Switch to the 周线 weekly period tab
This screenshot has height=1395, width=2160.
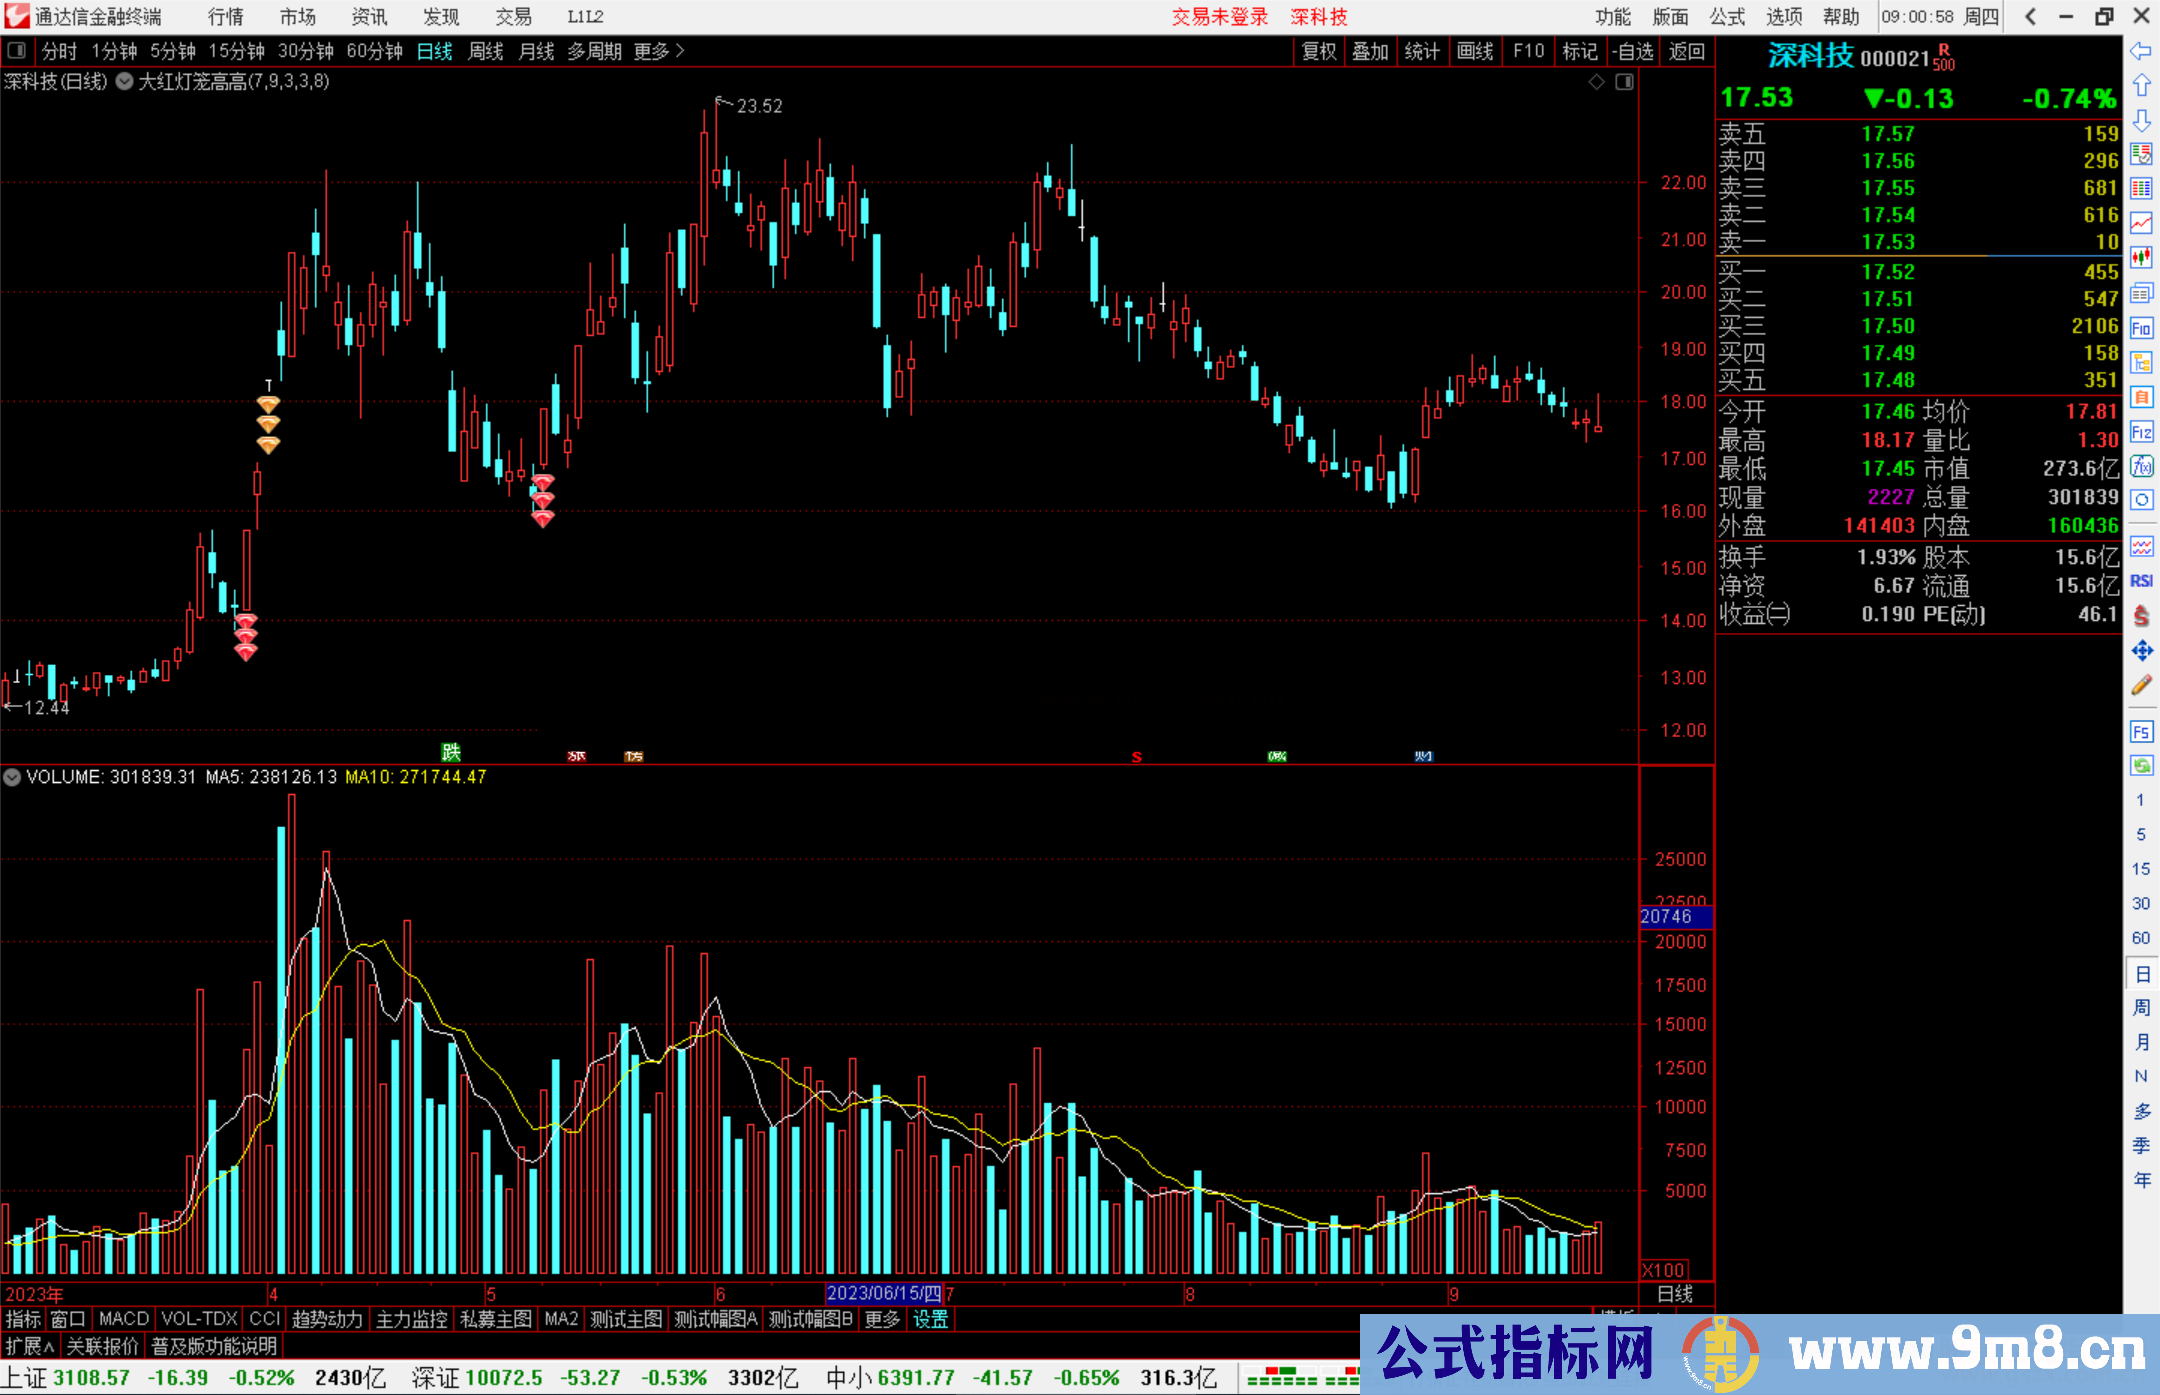(x=486, y=51)
